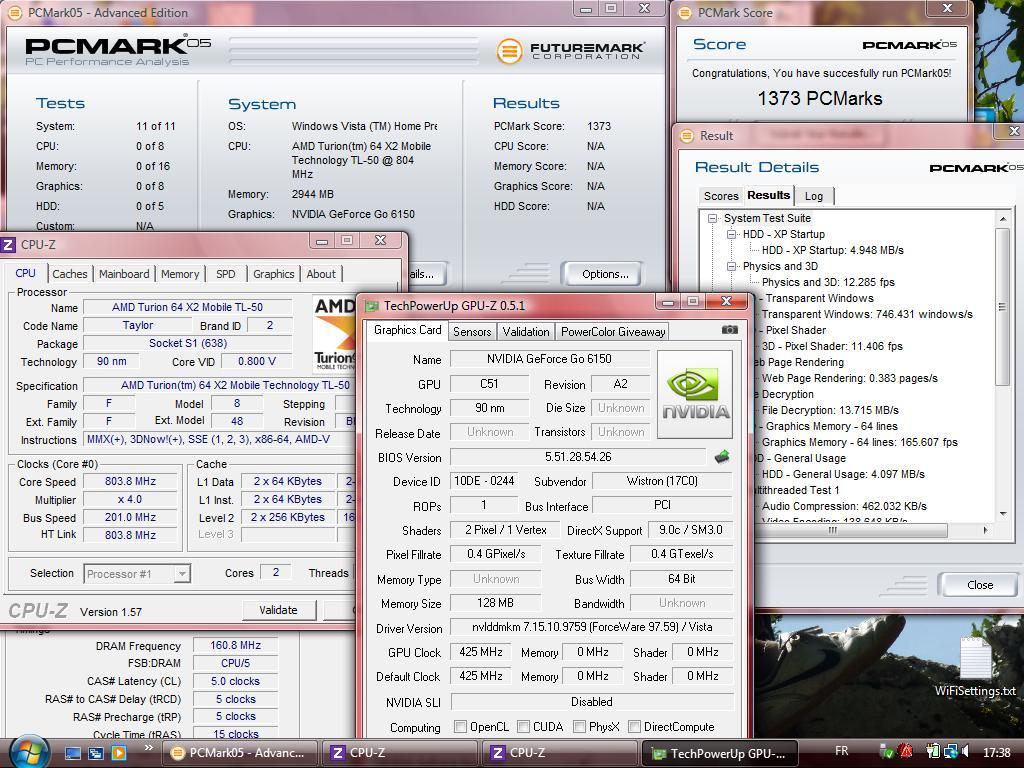
Task: Click the BIOS save chip icon in GPU-Z
Action: (x=722, y=456)
